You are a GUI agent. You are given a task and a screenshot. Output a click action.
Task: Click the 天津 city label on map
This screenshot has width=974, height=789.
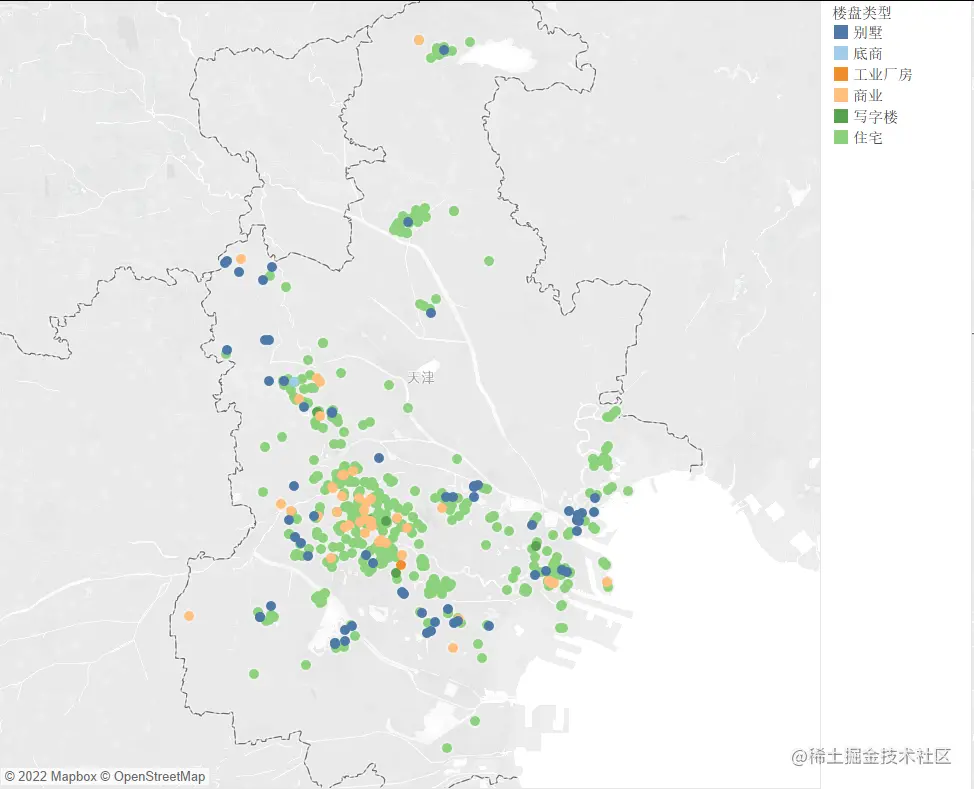(x=421, y=377)
